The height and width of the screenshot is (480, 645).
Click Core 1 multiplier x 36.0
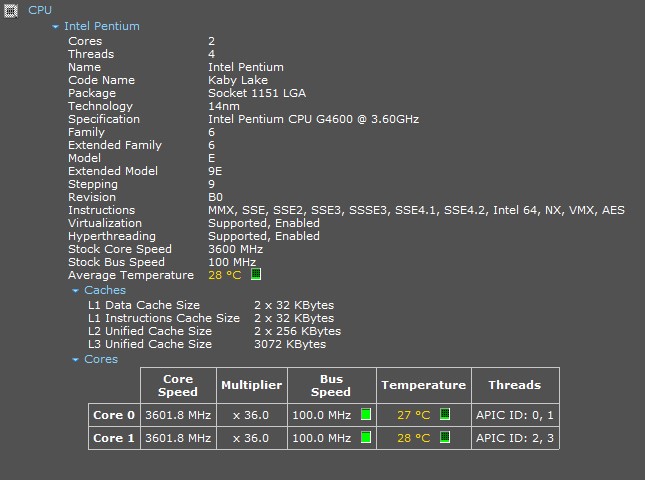252,438
